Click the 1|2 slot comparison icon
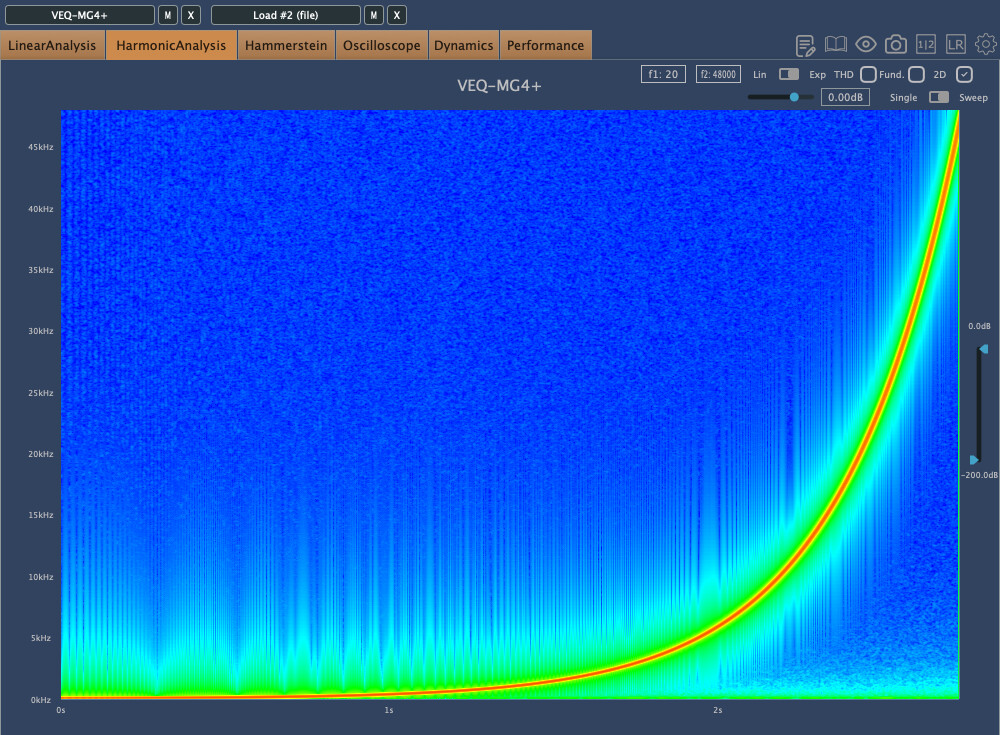1000x735 pixels. (x=926, y=45)
